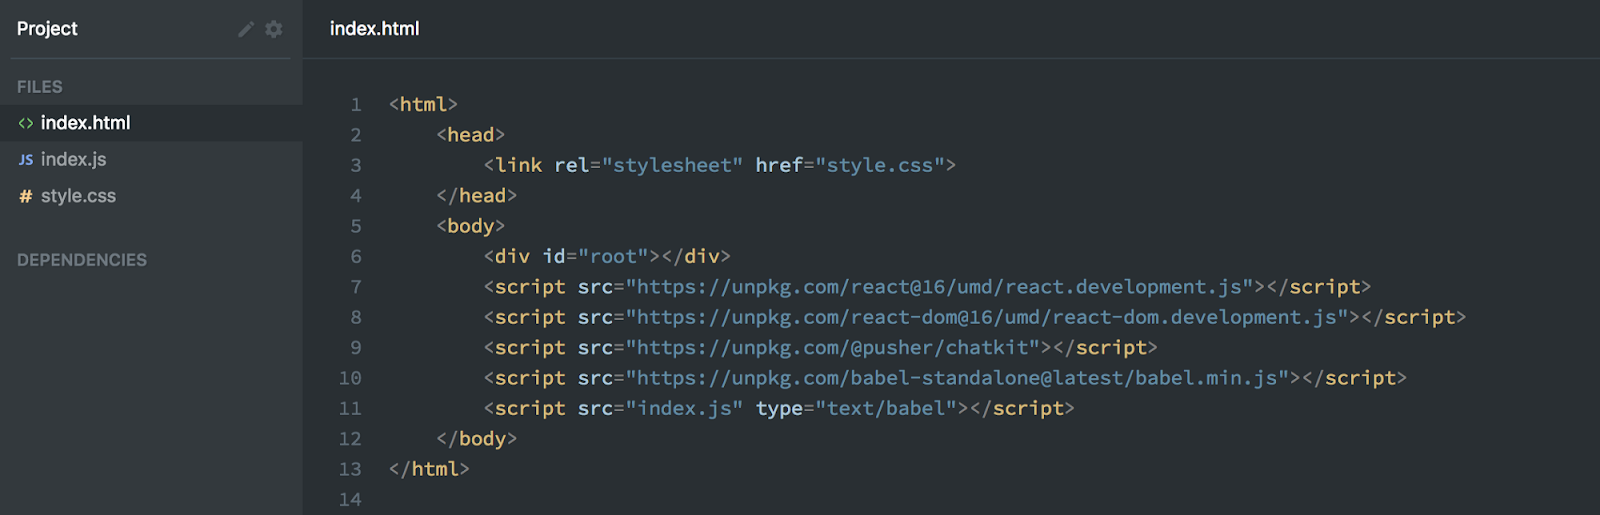Click the hash icon beside style.css

pyautogui.click(x=26, y=196)
